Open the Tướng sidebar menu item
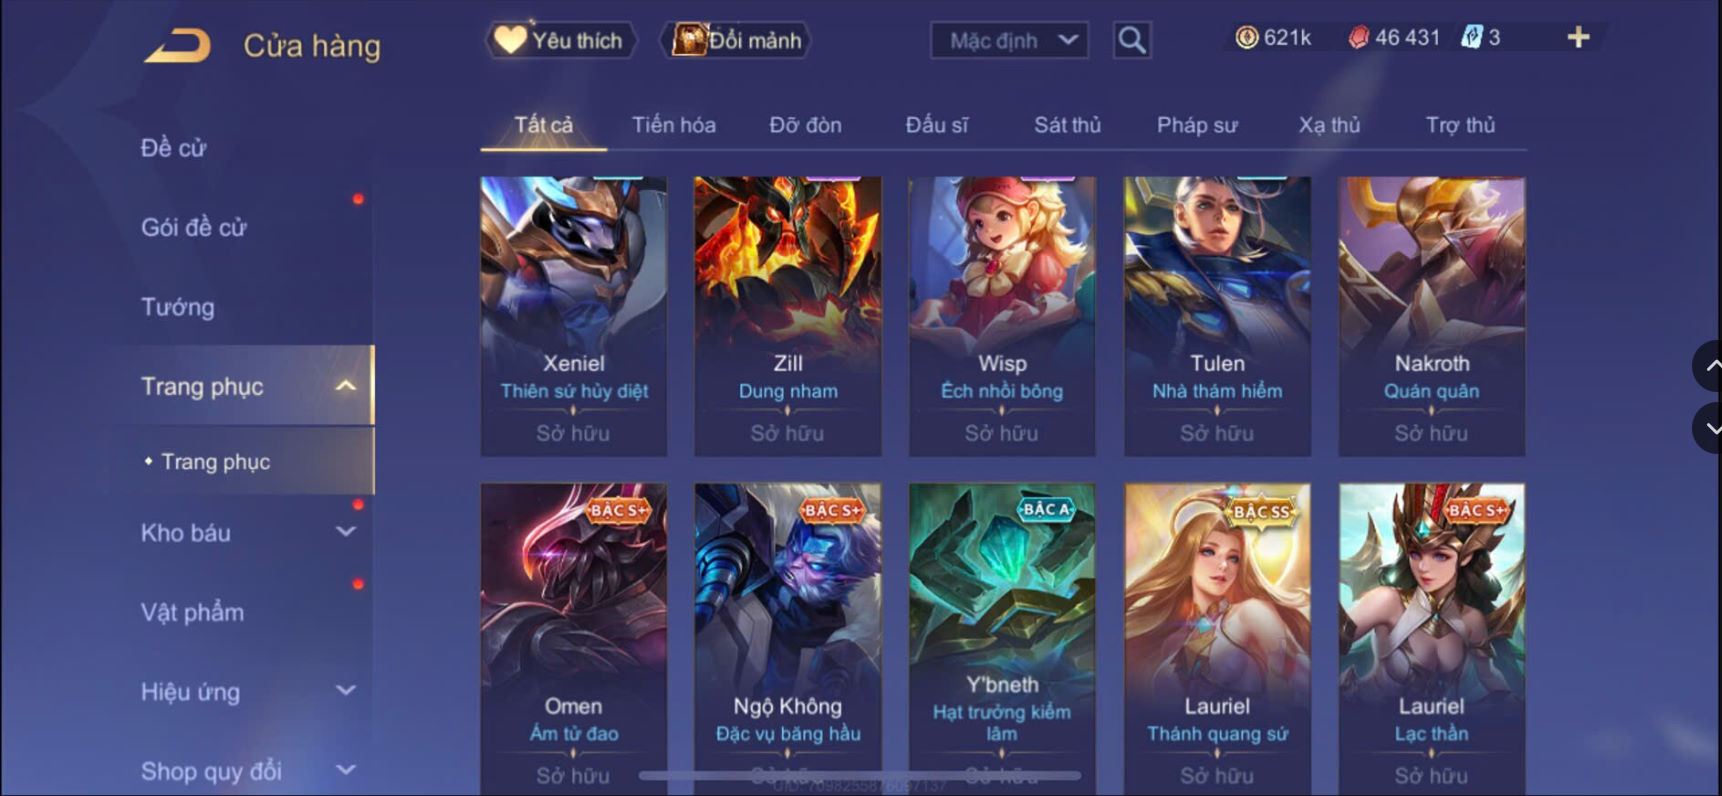1722x796 pixels. tap(178, 307)
